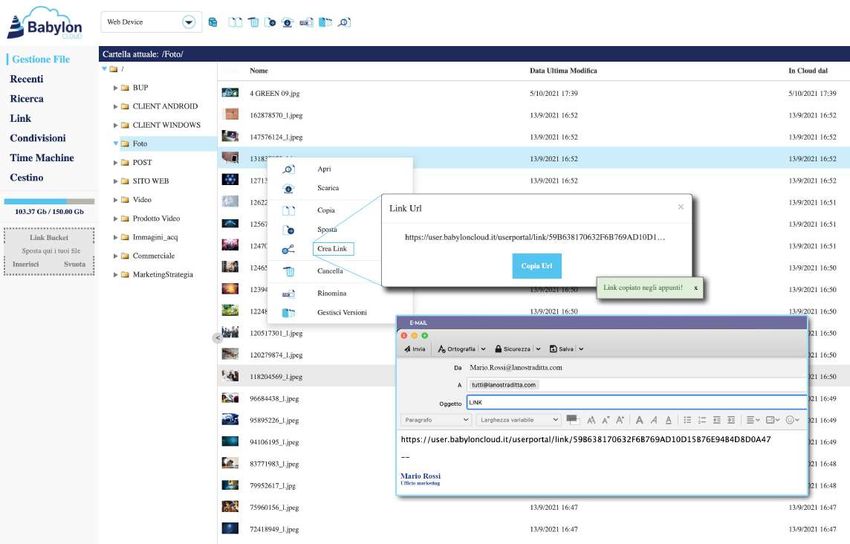Image resolution: width=850 pixels, height=544 pixels.
Task: Dismiss the 'Link copiato negli appunti' notification
Action: pos(696,288)
